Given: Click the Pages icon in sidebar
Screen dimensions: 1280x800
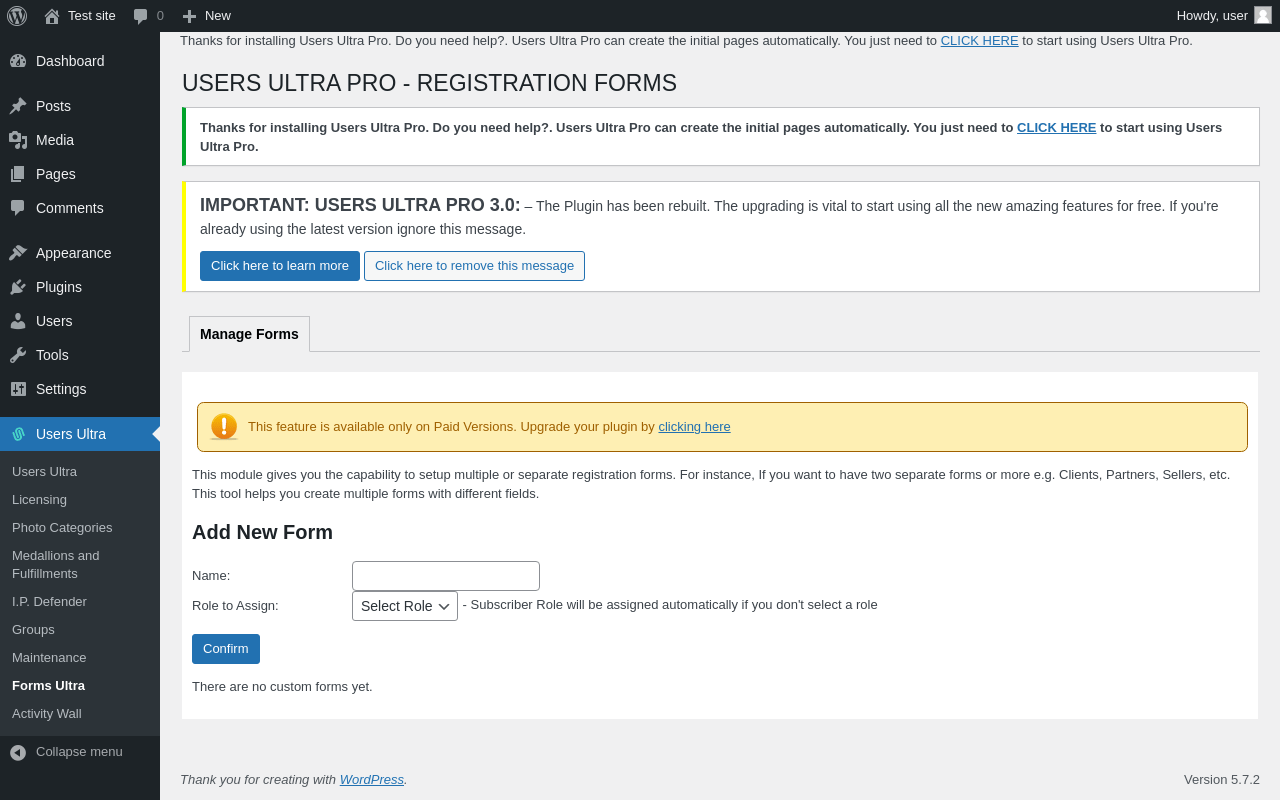Looking at the screenshot, I should pos(18,174).
